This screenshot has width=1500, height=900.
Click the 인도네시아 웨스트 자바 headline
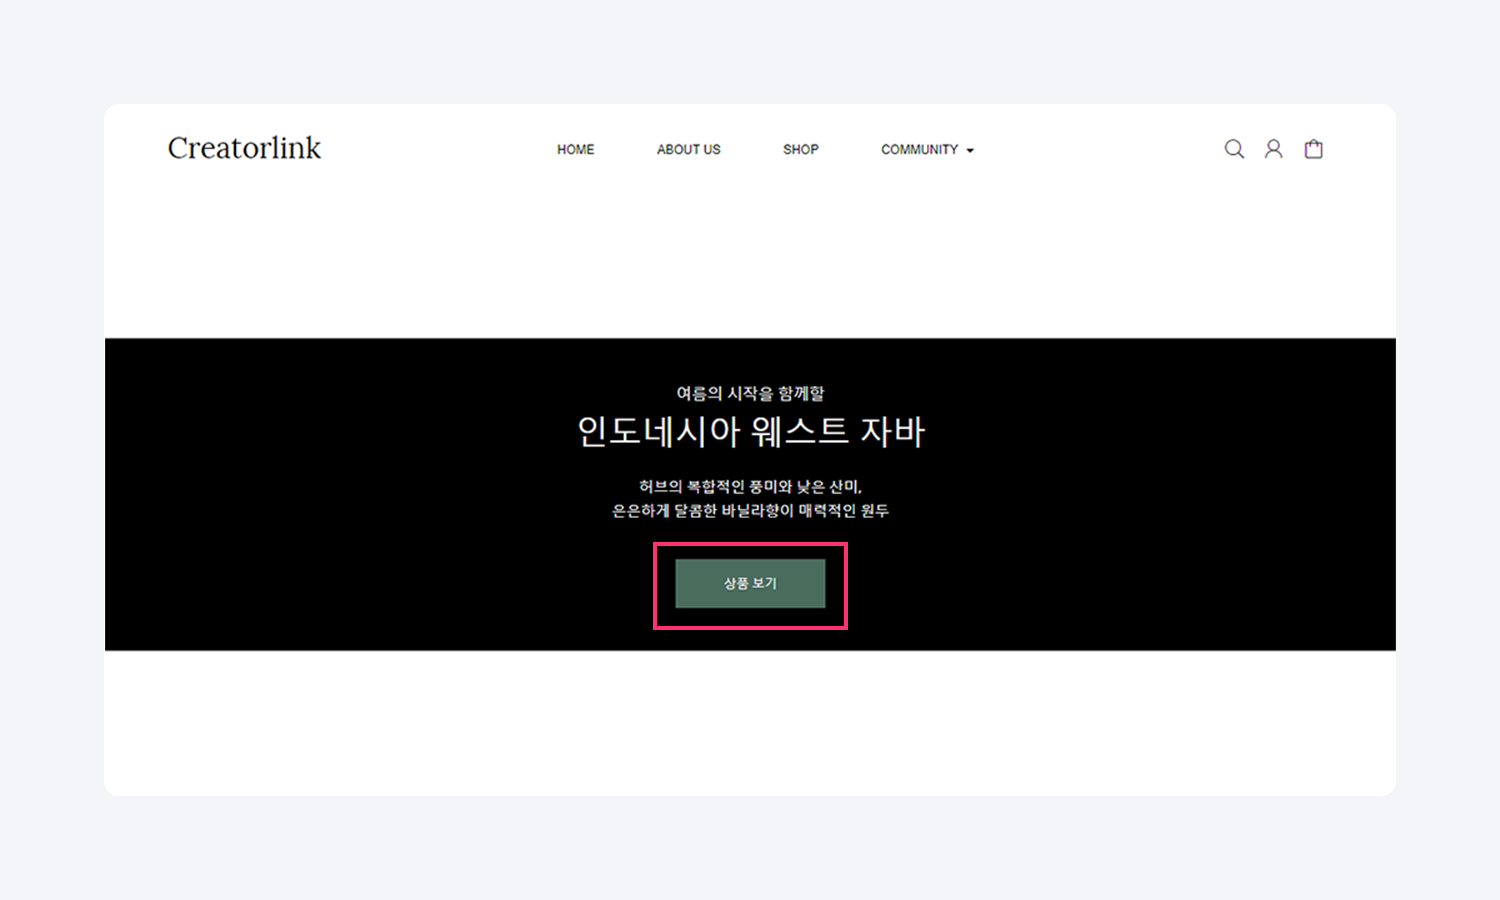click(x=750, y=432)
